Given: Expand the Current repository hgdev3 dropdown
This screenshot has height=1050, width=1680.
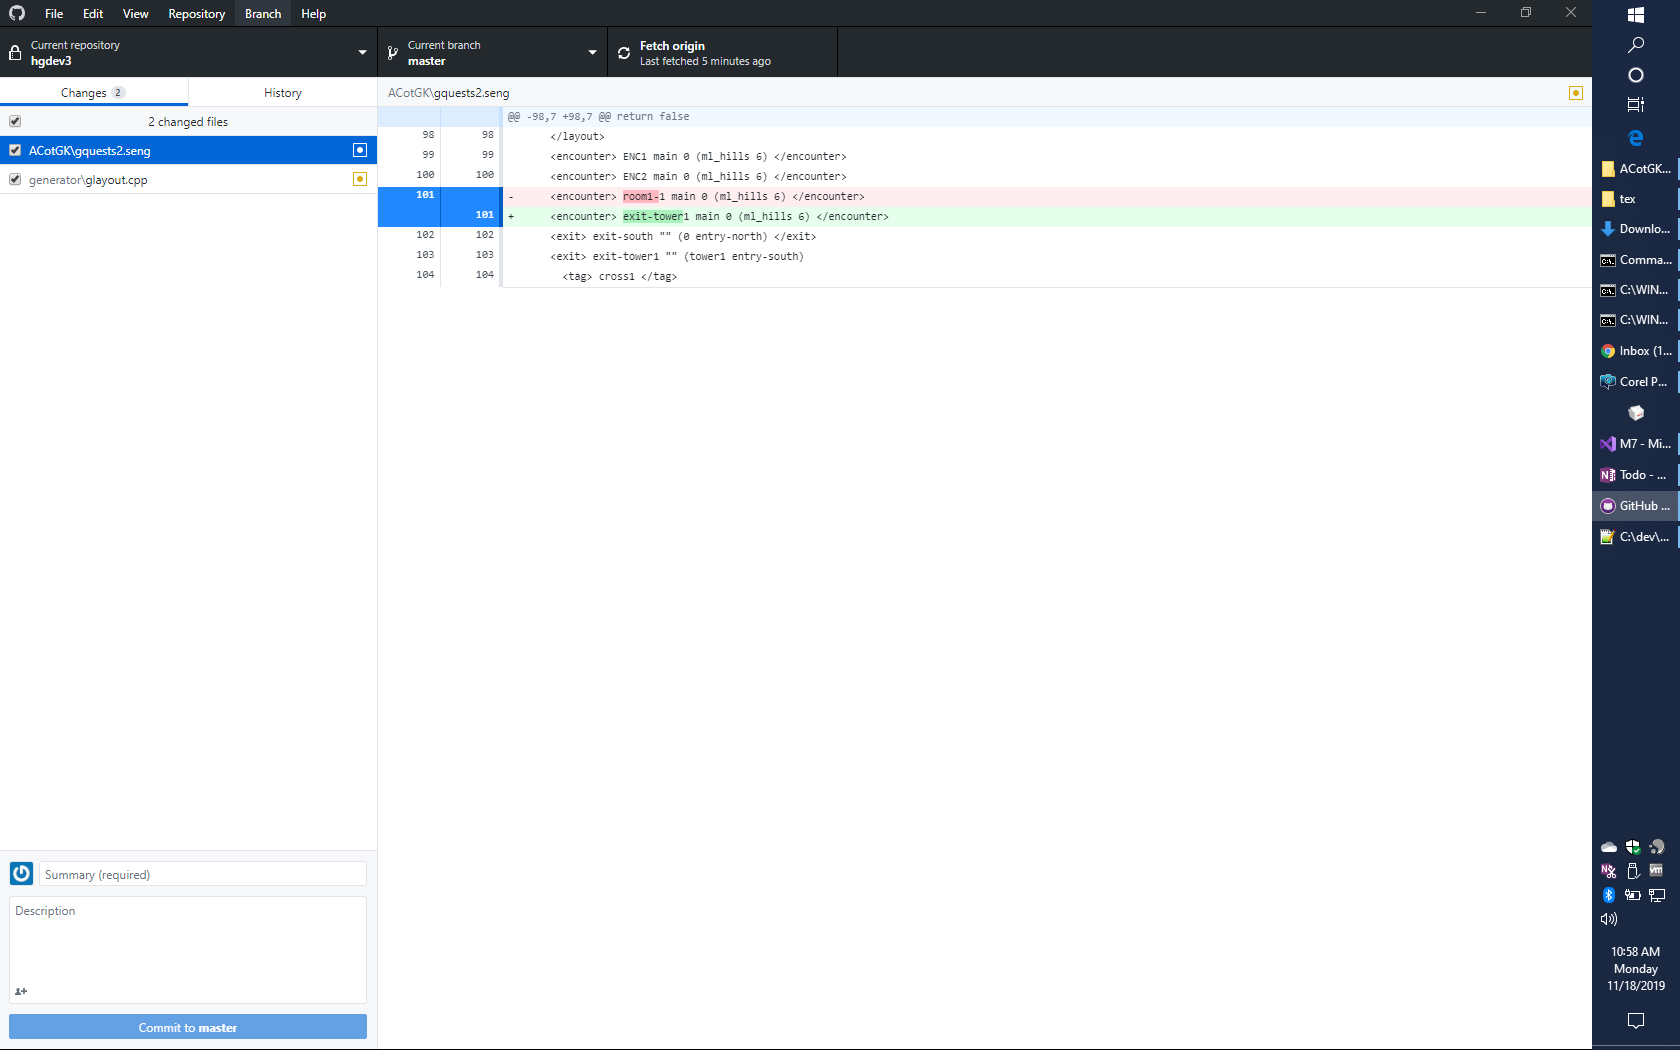Looking at the screenshot, I should coord(189,52).
